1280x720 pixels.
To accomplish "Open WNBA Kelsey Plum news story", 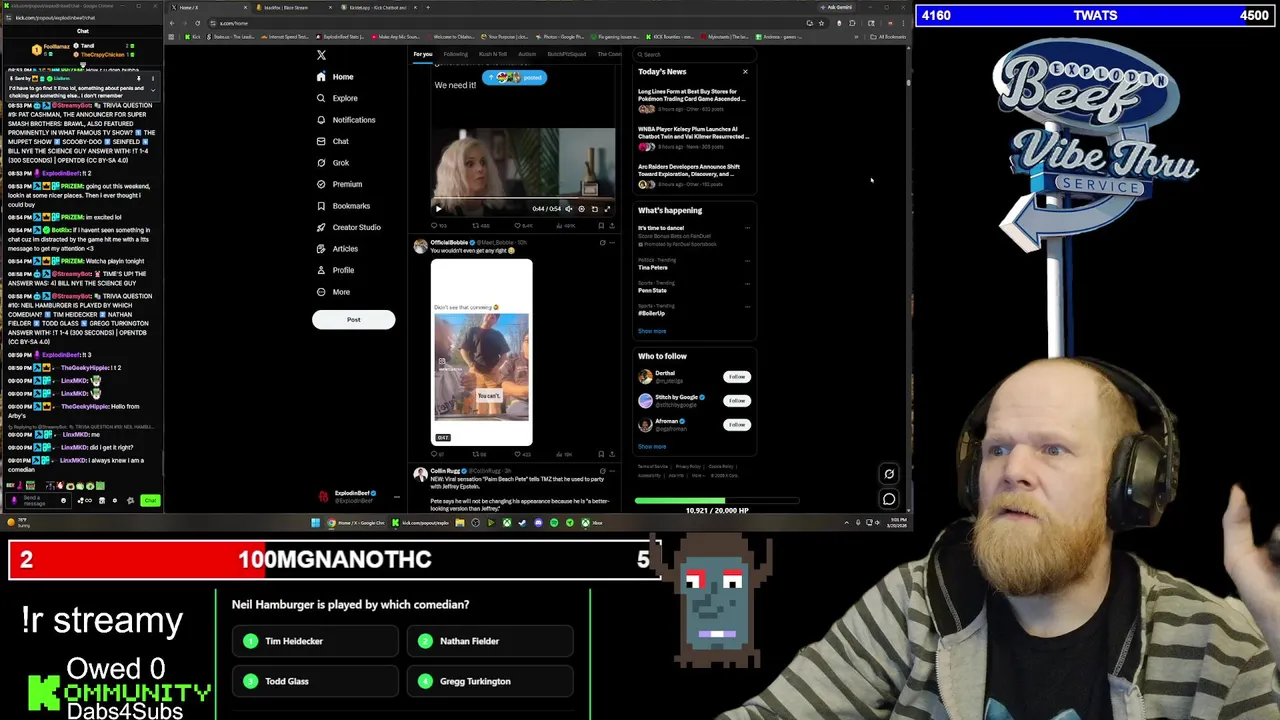I will click(693, 136).
